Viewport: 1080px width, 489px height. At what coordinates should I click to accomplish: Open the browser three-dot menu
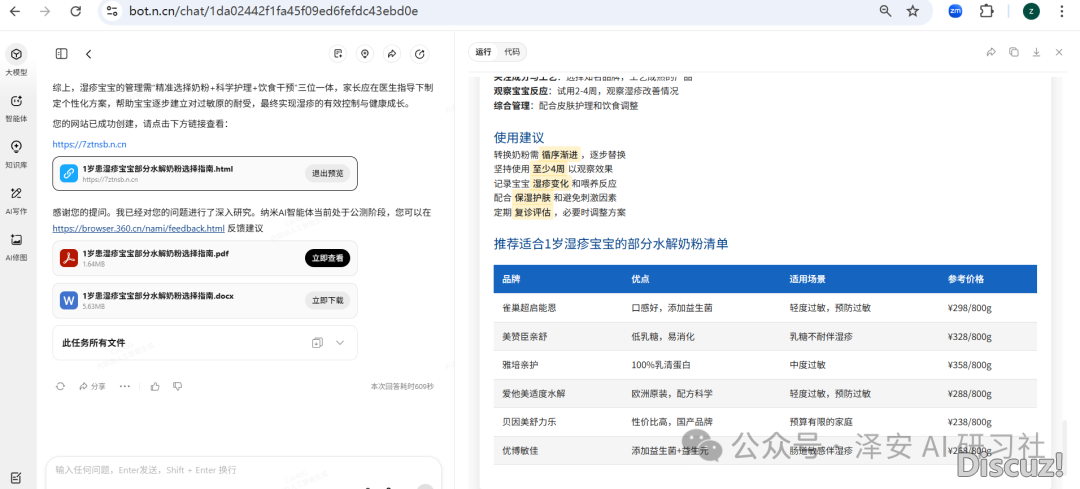tap(1061, 11)
